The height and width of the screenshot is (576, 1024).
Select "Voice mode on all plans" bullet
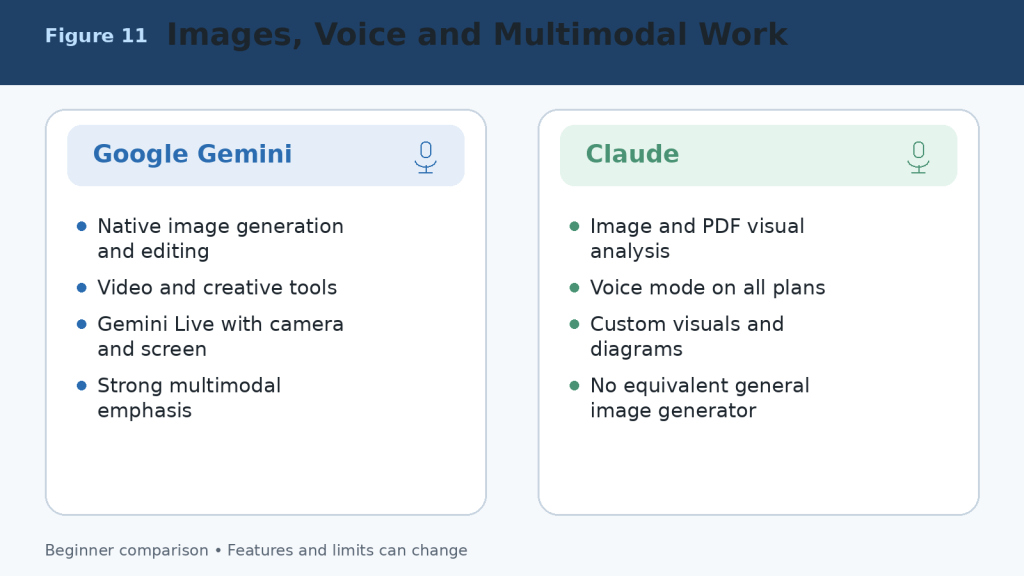click(697, 287)
